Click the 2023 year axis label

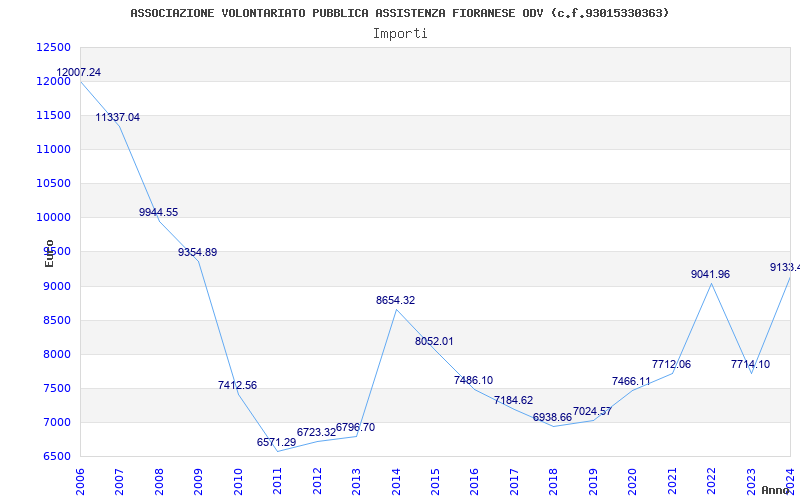(x=751, y=482)
